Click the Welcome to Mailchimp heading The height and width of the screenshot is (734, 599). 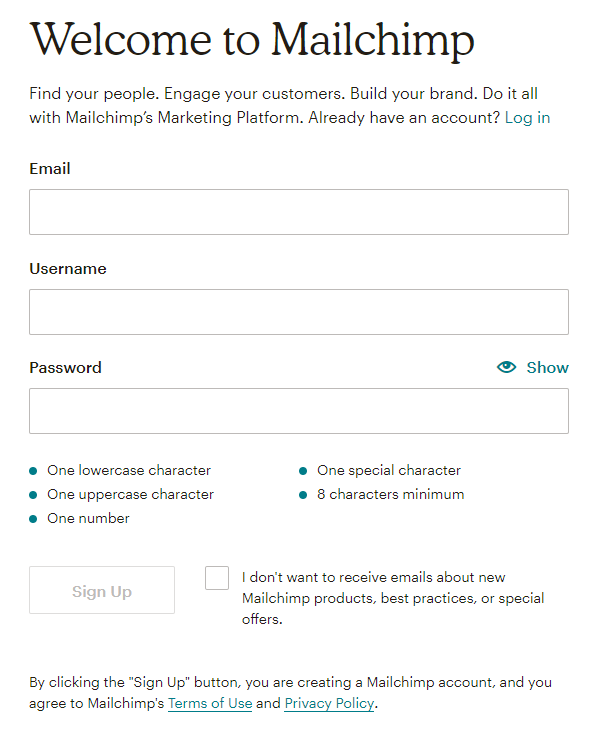click(252, 40)
